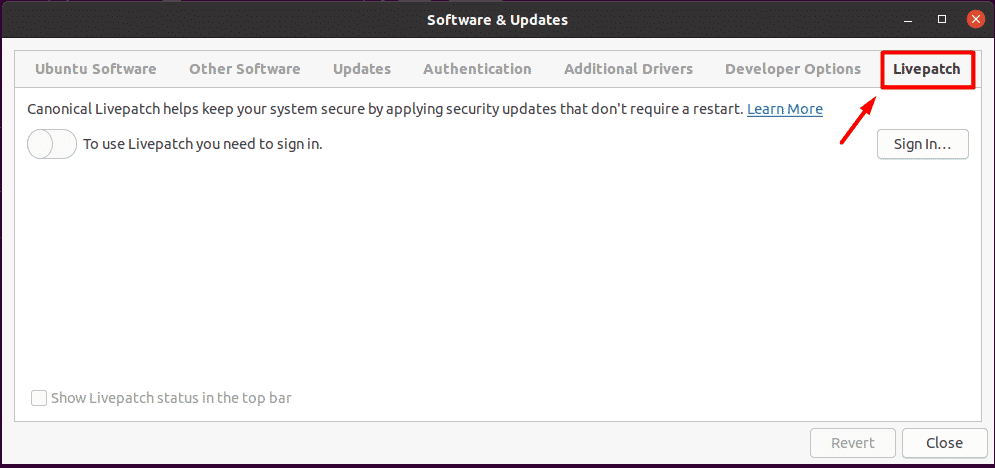
Task: Click the Sign In… button
Action: 923,144
